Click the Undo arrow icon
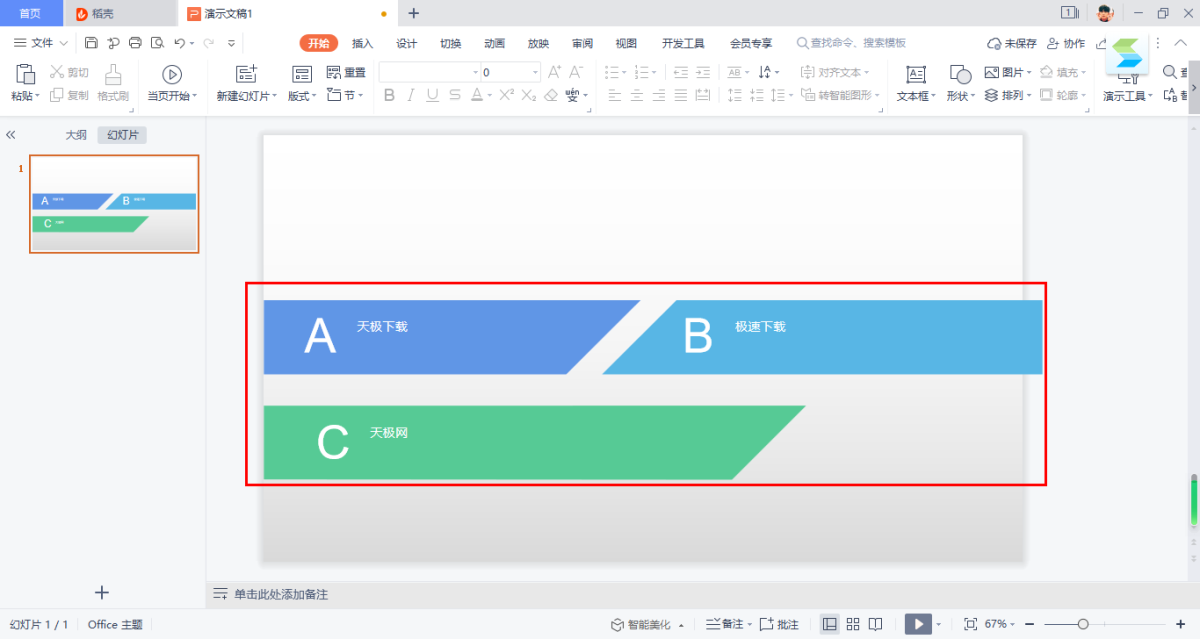 [x=179, y=43]
